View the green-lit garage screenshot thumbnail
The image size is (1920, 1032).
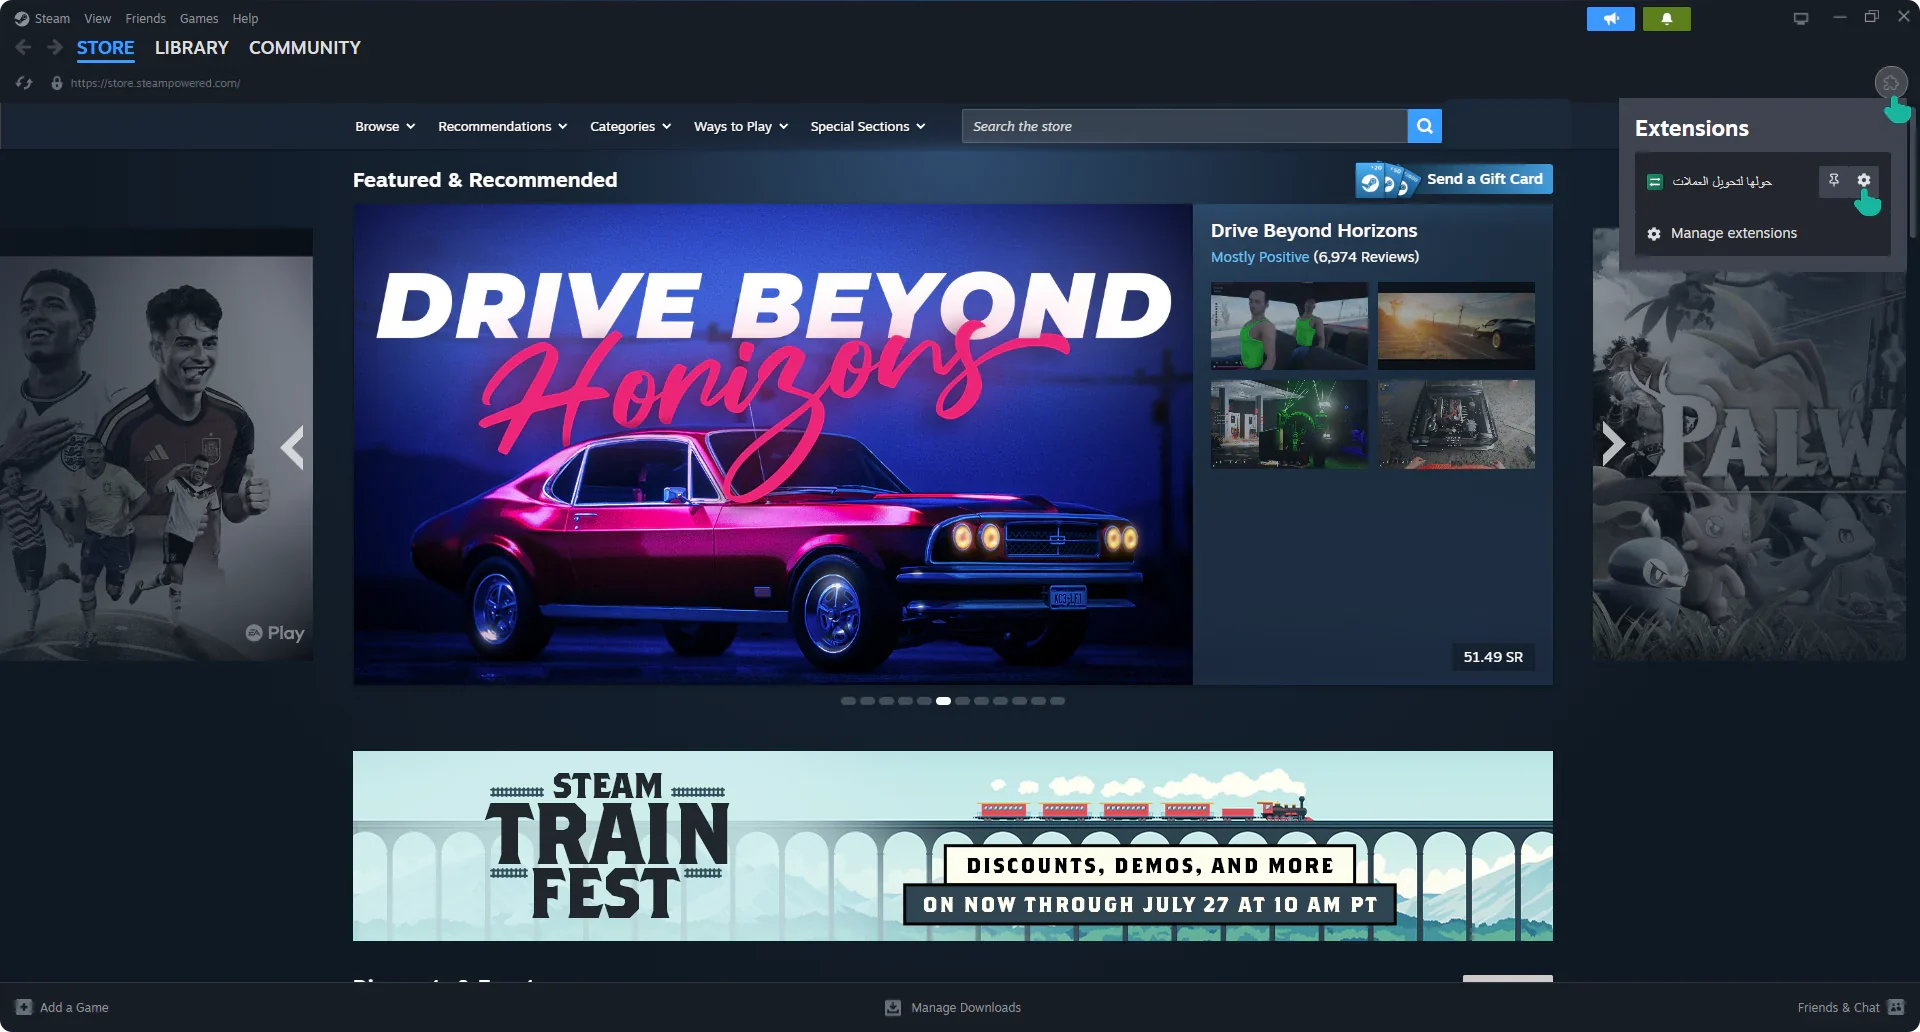(1289, 424)
